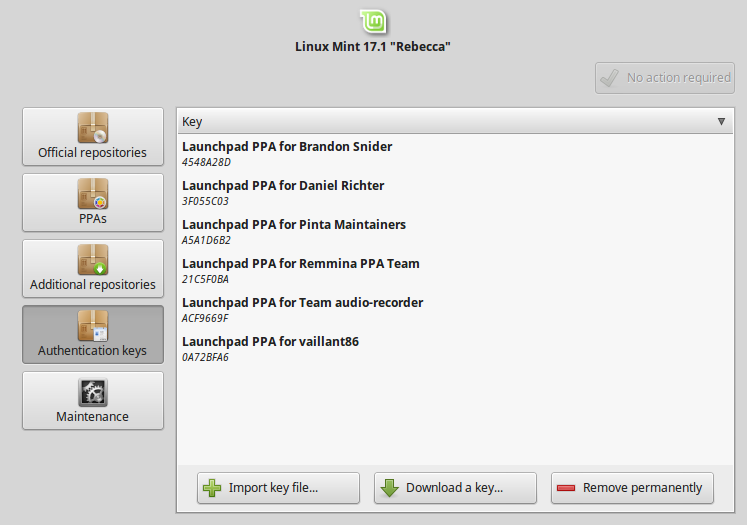Click the Official repositories package icon
The image size is (747, 525).
coord(93,128)
